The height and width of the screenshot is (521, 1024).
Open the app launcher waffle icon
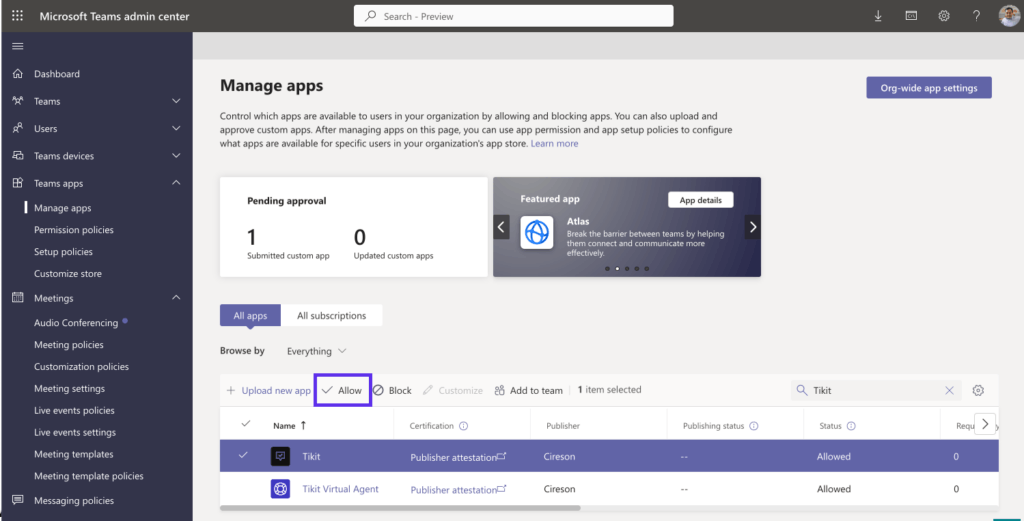(18, 16)
